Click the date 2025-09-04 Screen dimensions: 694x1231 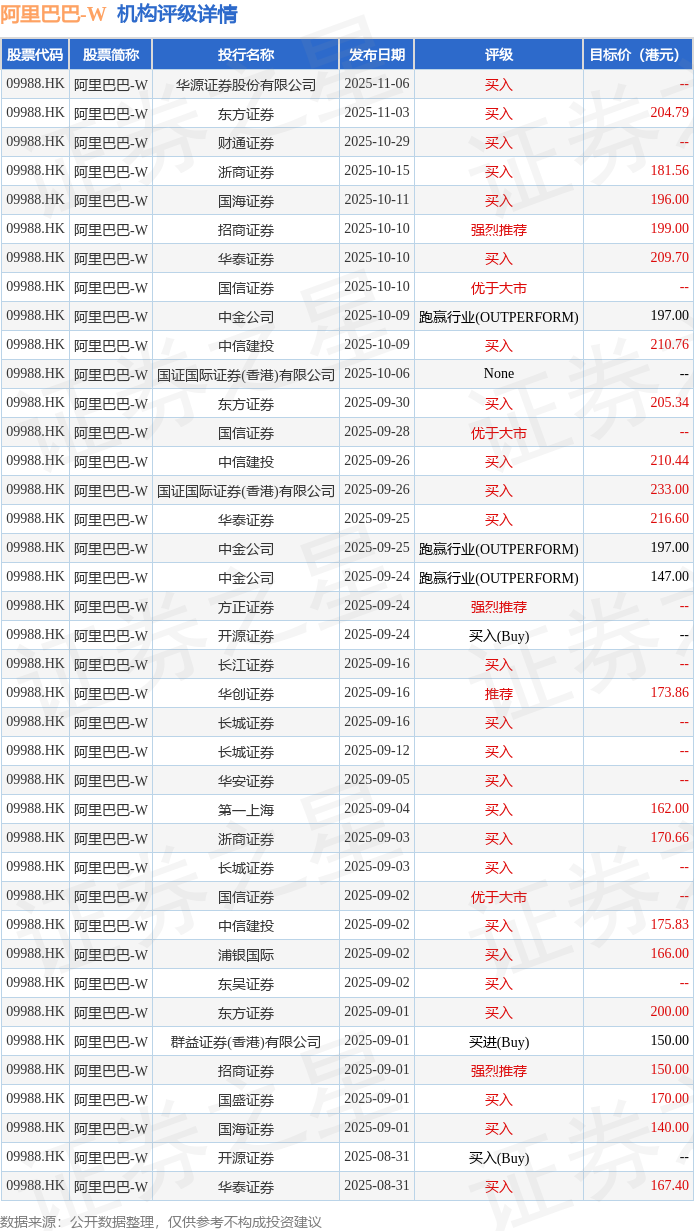pyautogui.click(x=377, y=809)
